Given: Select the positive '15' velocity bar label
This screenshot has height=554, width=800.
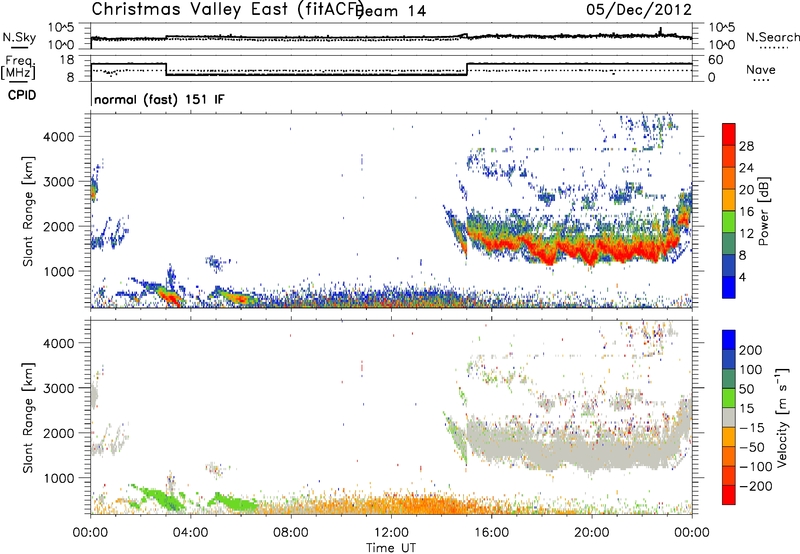Looking at the screenshot, I should (x=747, y=409).
